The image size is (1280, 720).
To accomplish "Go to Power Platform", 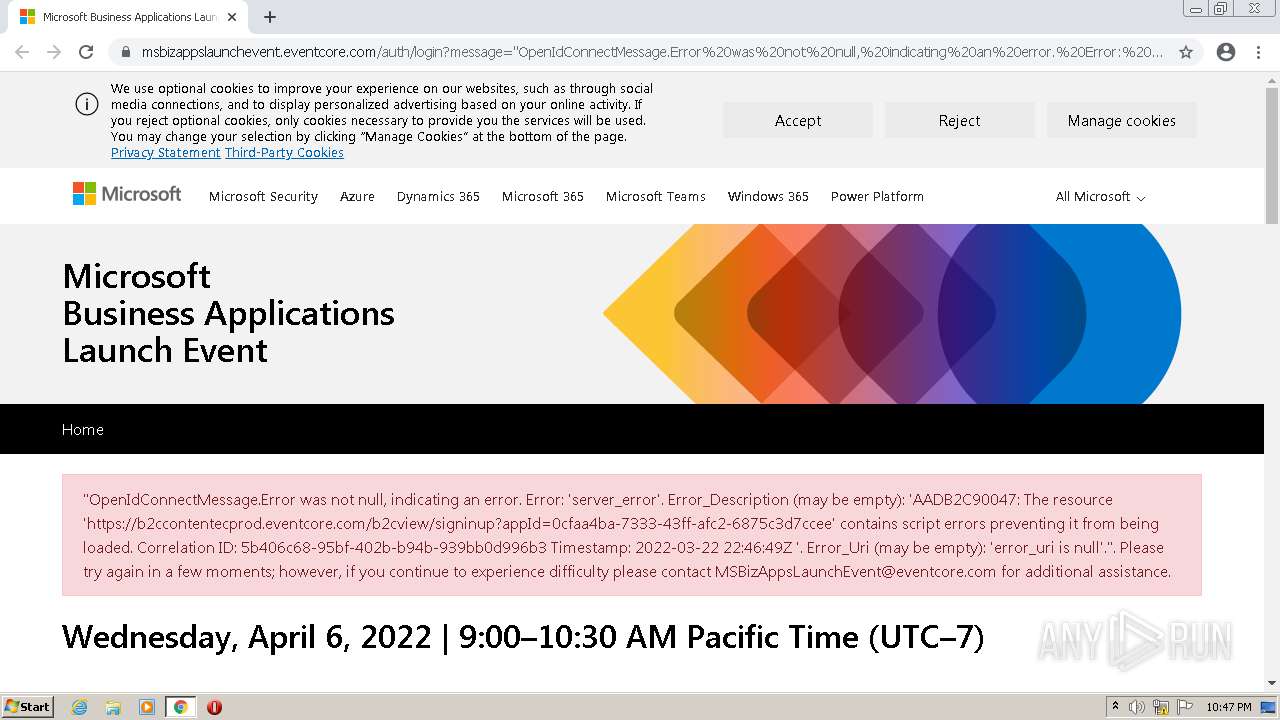I will [877, 197].
